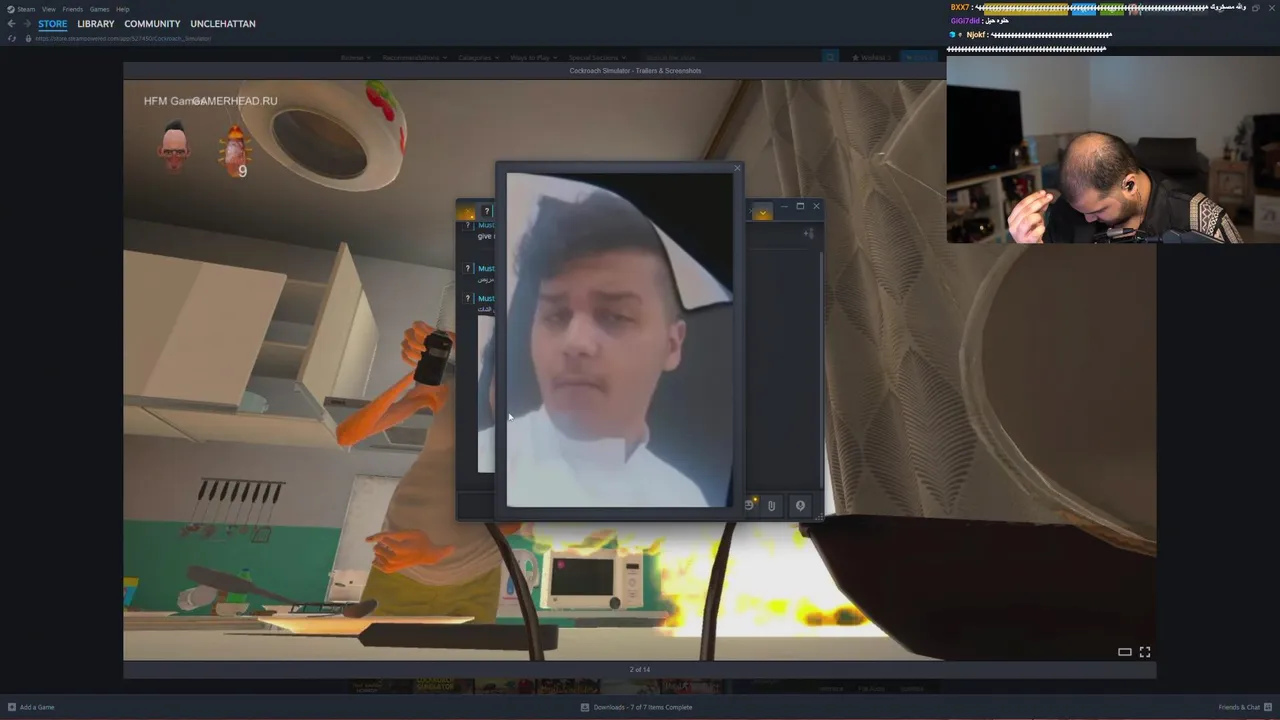Reload the store page
This screenshot has height=720, width=1280.
click(12, 38)
